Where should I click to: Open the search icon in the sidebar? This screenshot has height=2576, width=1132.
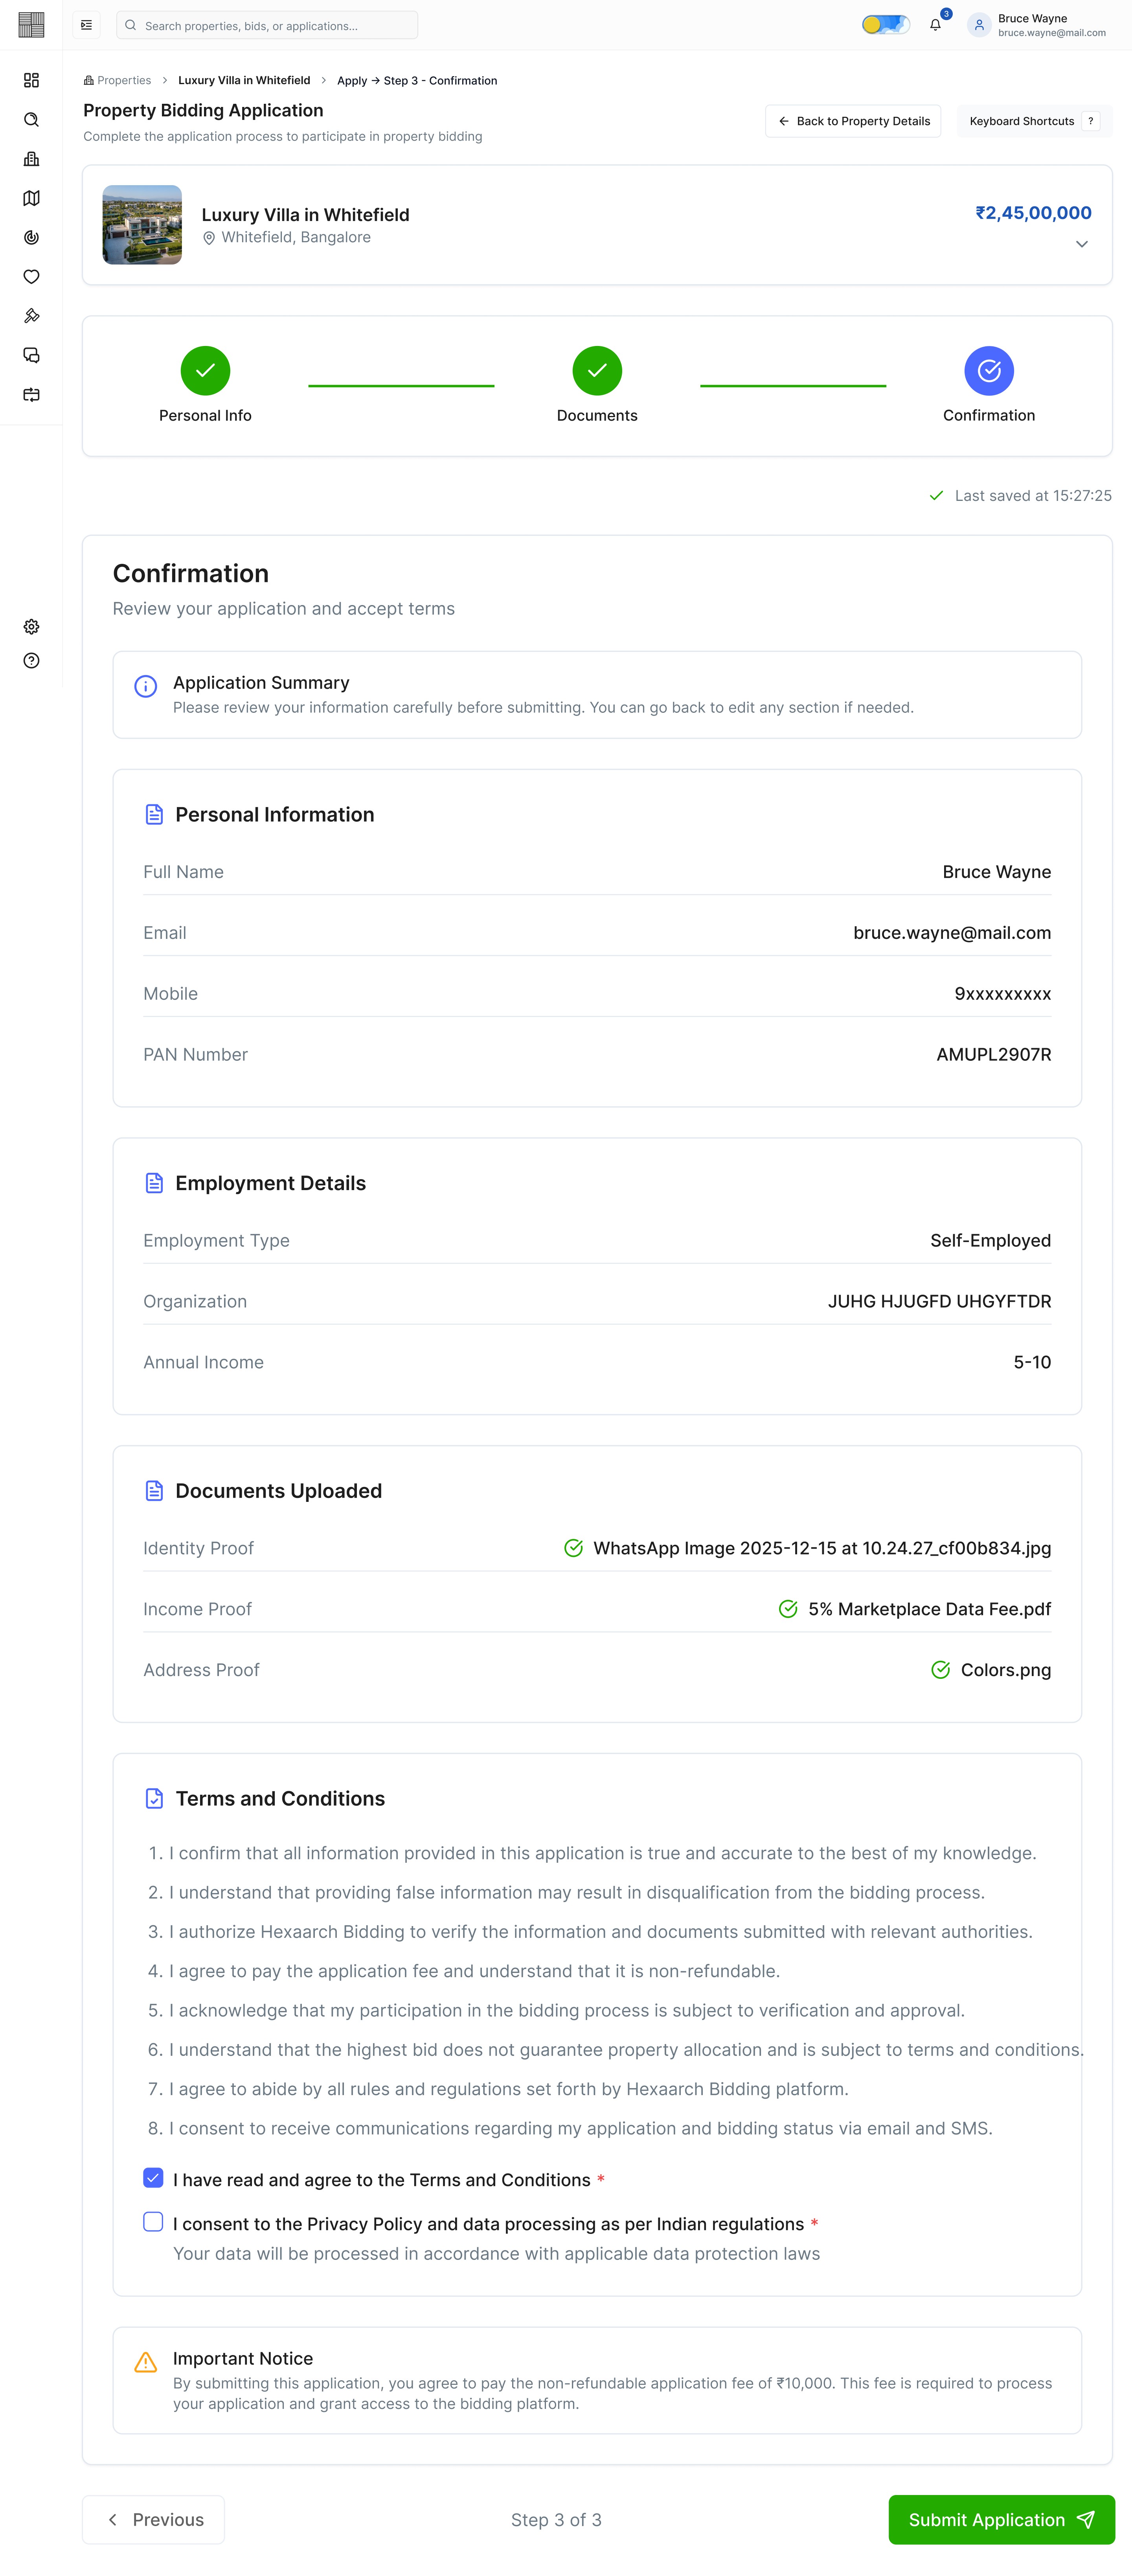click(31, 120)
